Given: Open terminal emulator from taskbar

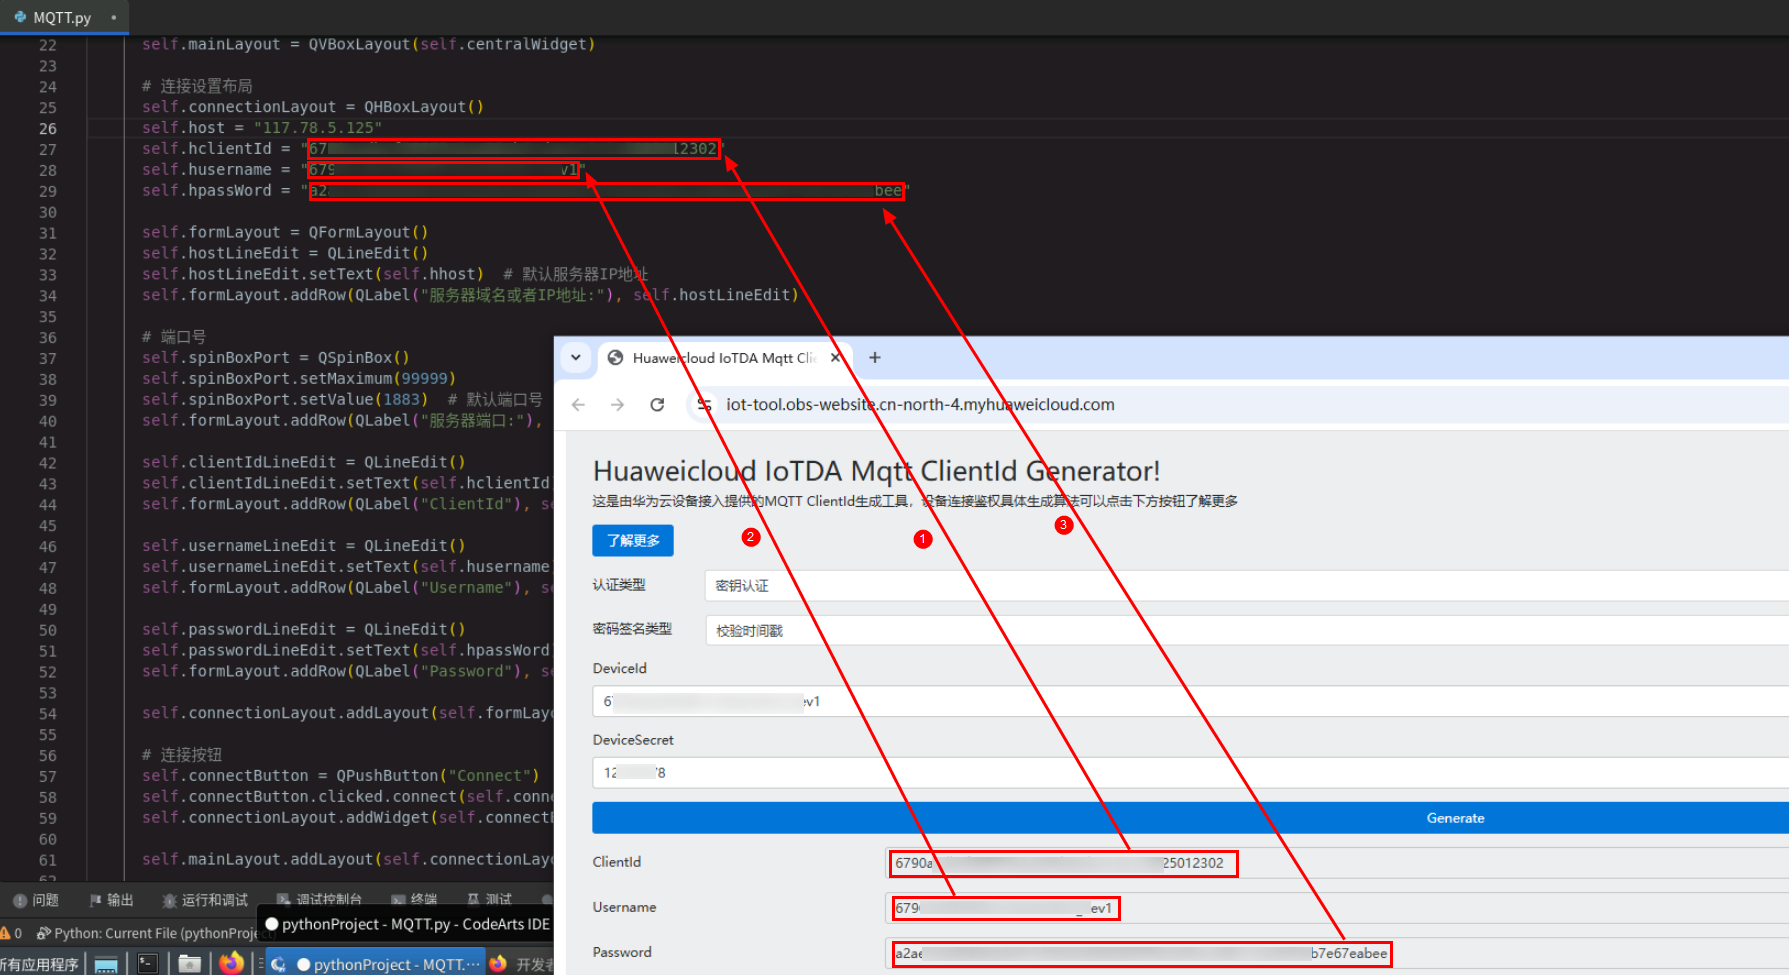Looking at the screenshot, I should tap(148, 964).
